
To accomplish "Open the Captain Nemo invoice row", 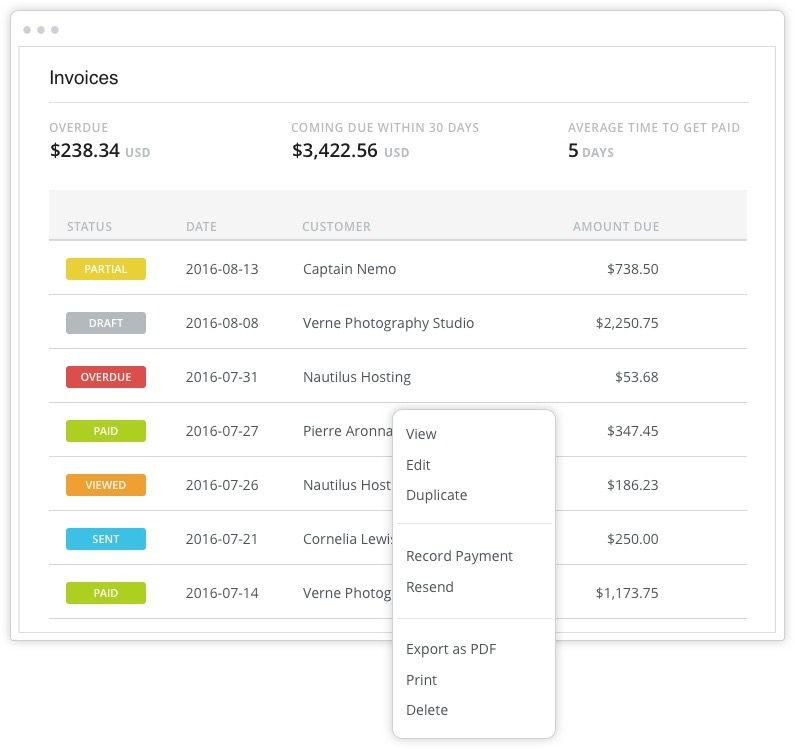I will [x=349, y=269].
